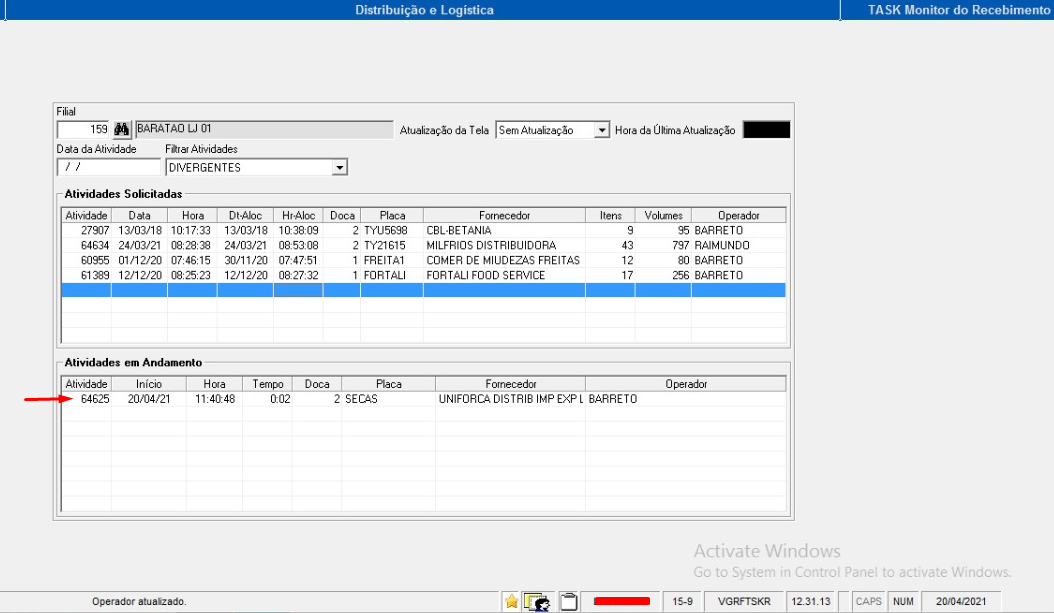1054x613 pixels.
Task: Click Hora column header in Atividades Solicitadas
Action: point(192,216)
